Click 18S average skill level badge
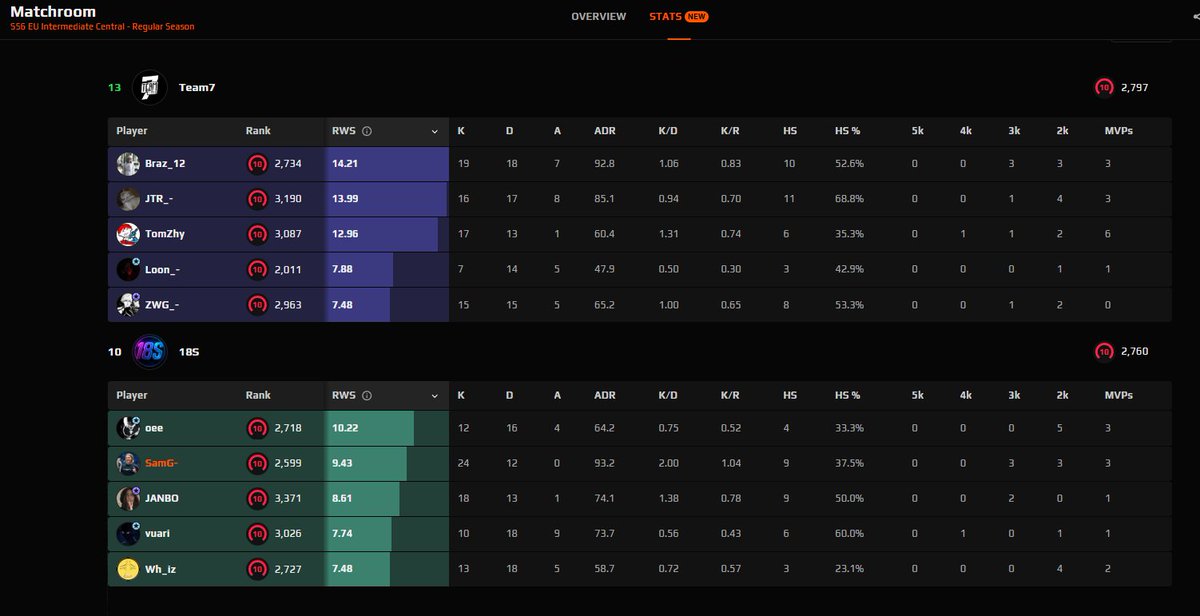The height and width of the screenshot is (616, 1200). tap(1104, 352)
